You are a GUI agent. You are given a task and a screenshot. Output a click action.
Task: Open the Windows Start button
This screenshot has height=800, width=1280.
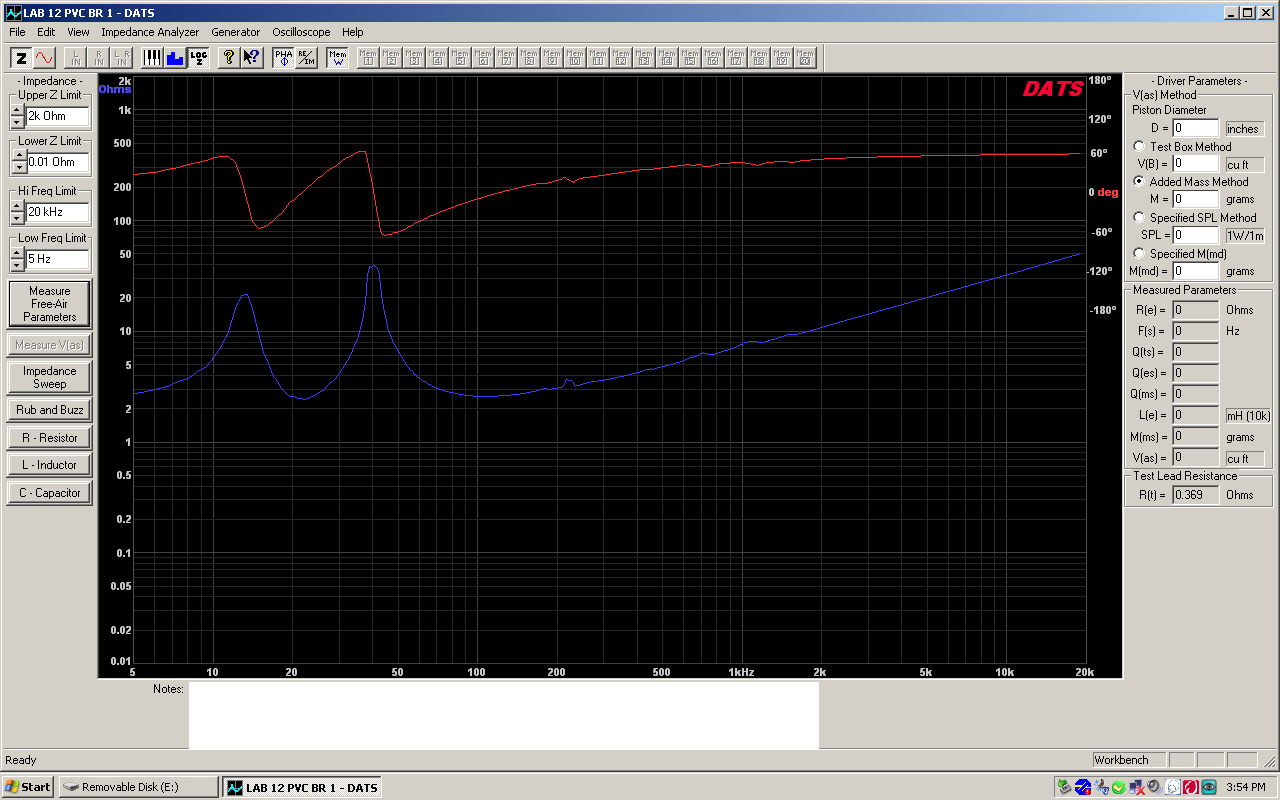[28, 787]
